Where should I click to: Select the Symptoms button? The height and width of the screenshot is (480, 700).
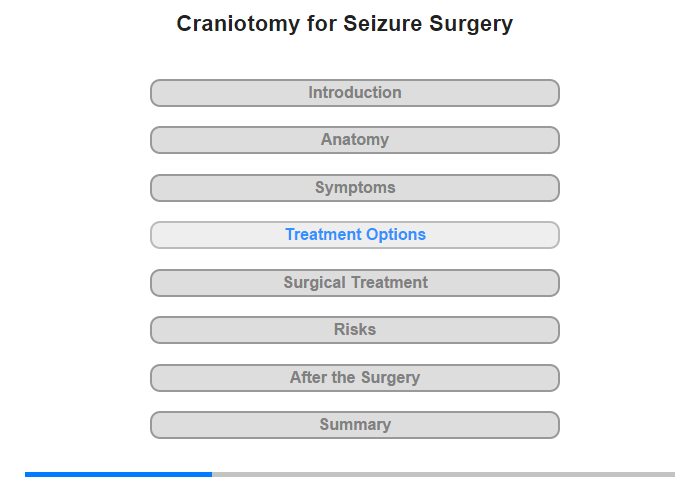pos(354,188)
